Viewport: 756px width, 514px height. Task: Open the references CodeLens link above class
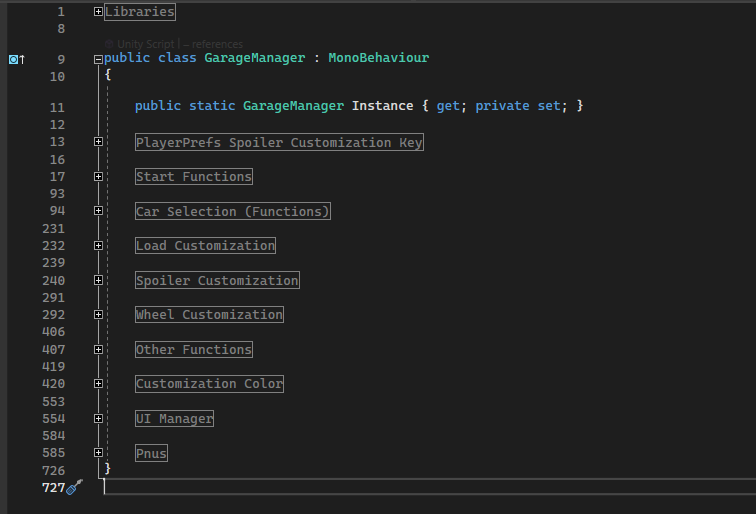pos(216,44)
